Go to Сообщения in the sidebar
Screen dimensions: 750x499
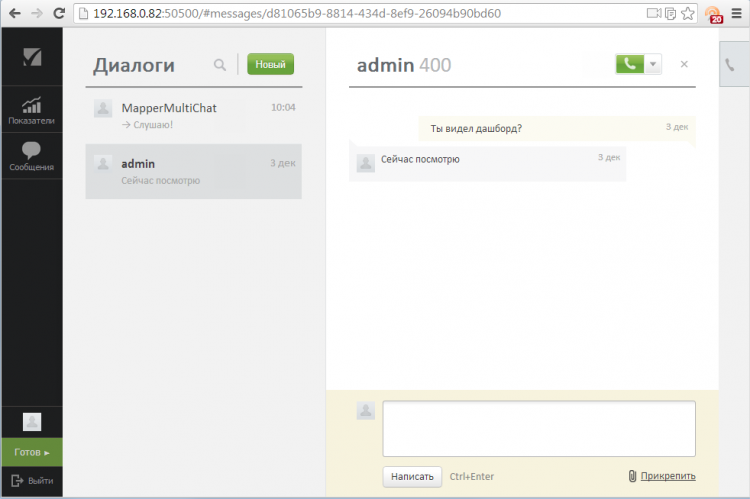(31, 157)
